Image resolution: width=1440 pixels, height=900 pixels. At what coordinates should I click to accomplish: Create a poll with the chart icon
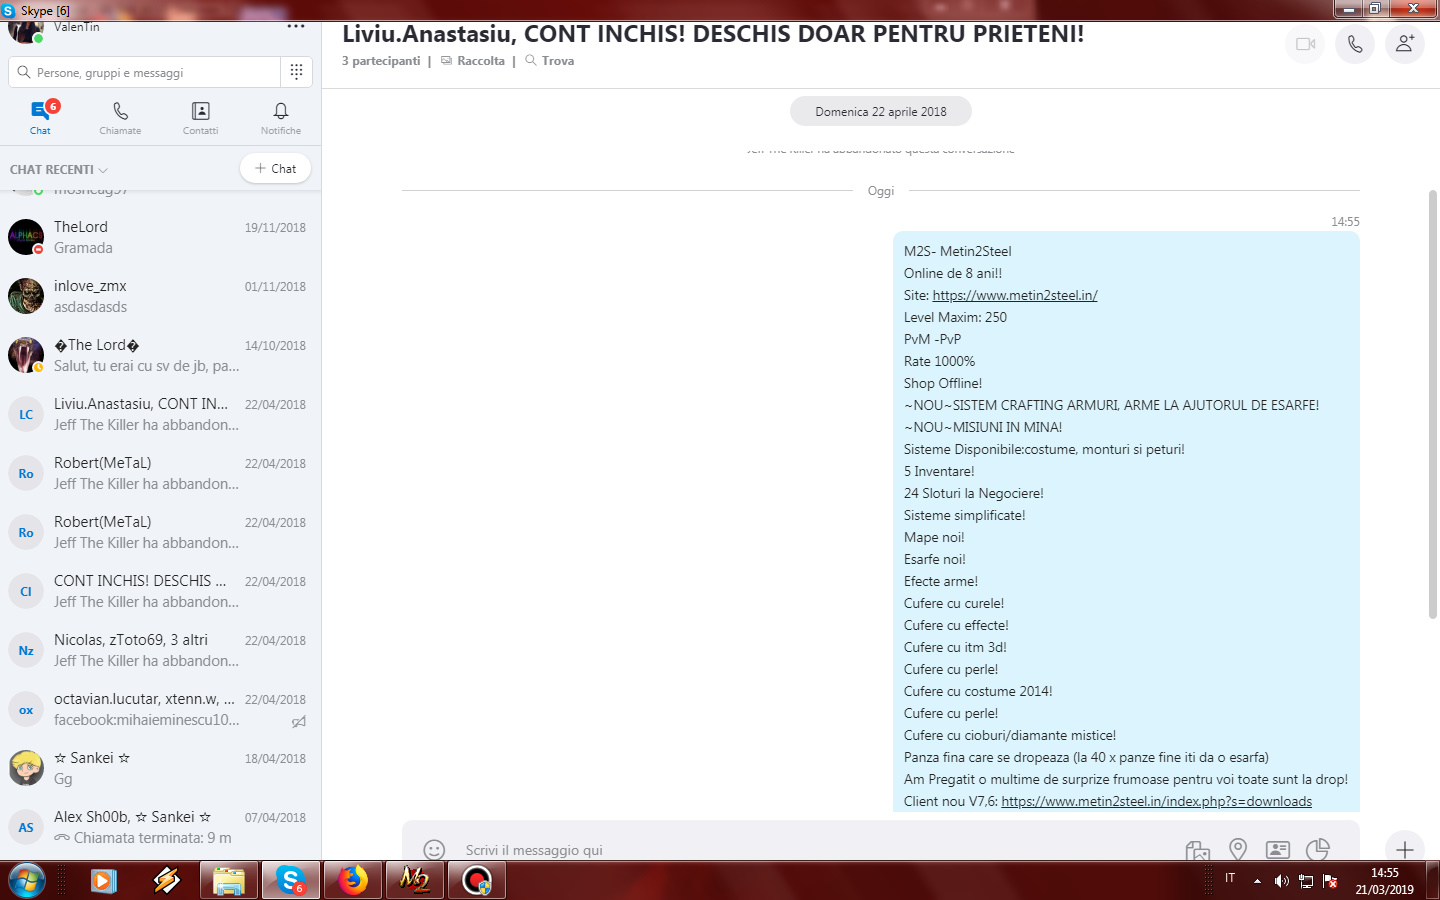(x=1318, y=850)
